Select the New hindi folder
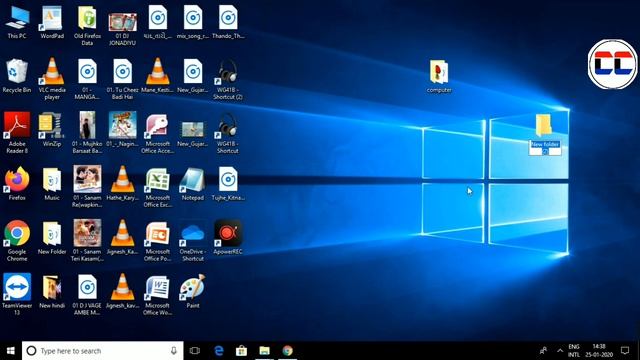The height and width of the screenshot is (360, 640). pos(52,292)
